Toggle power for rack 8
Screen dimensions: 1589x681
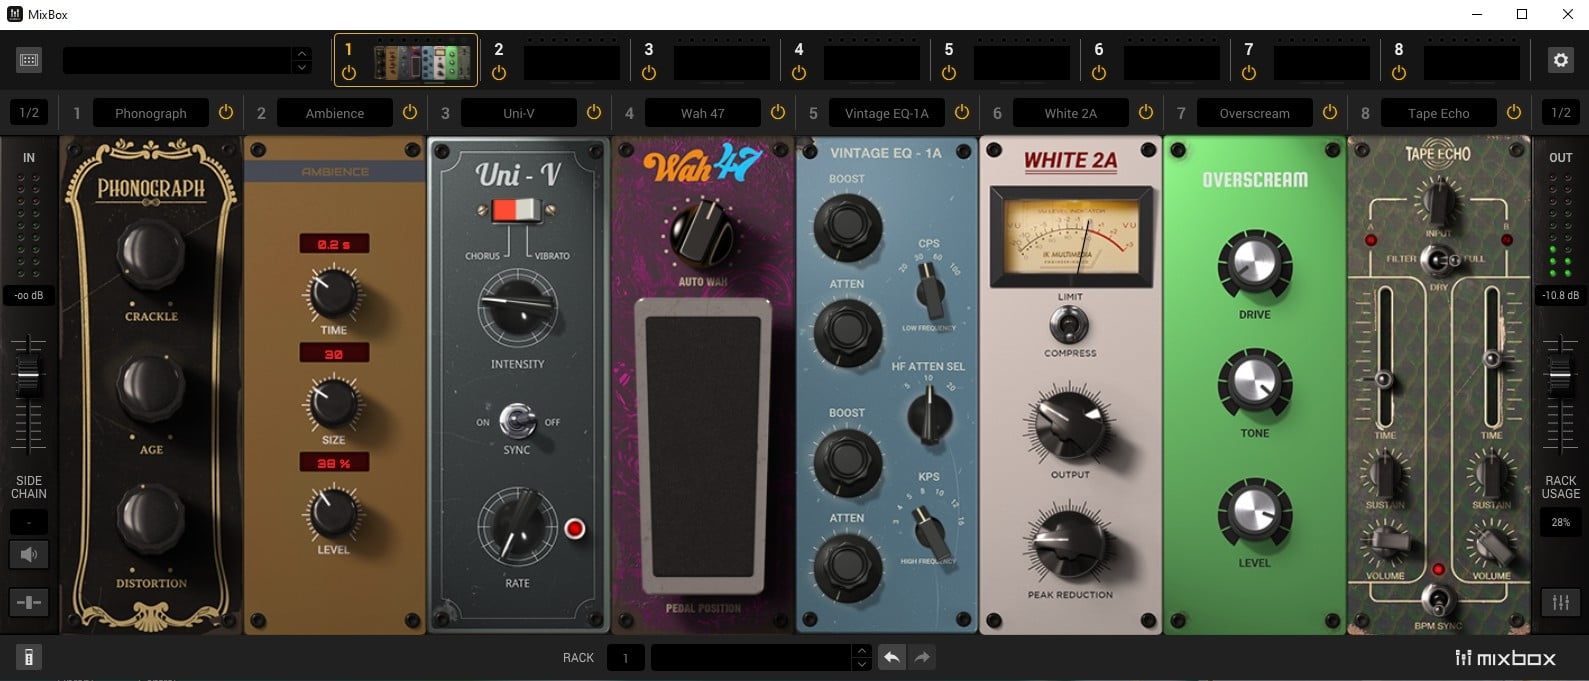[1399, 73]
